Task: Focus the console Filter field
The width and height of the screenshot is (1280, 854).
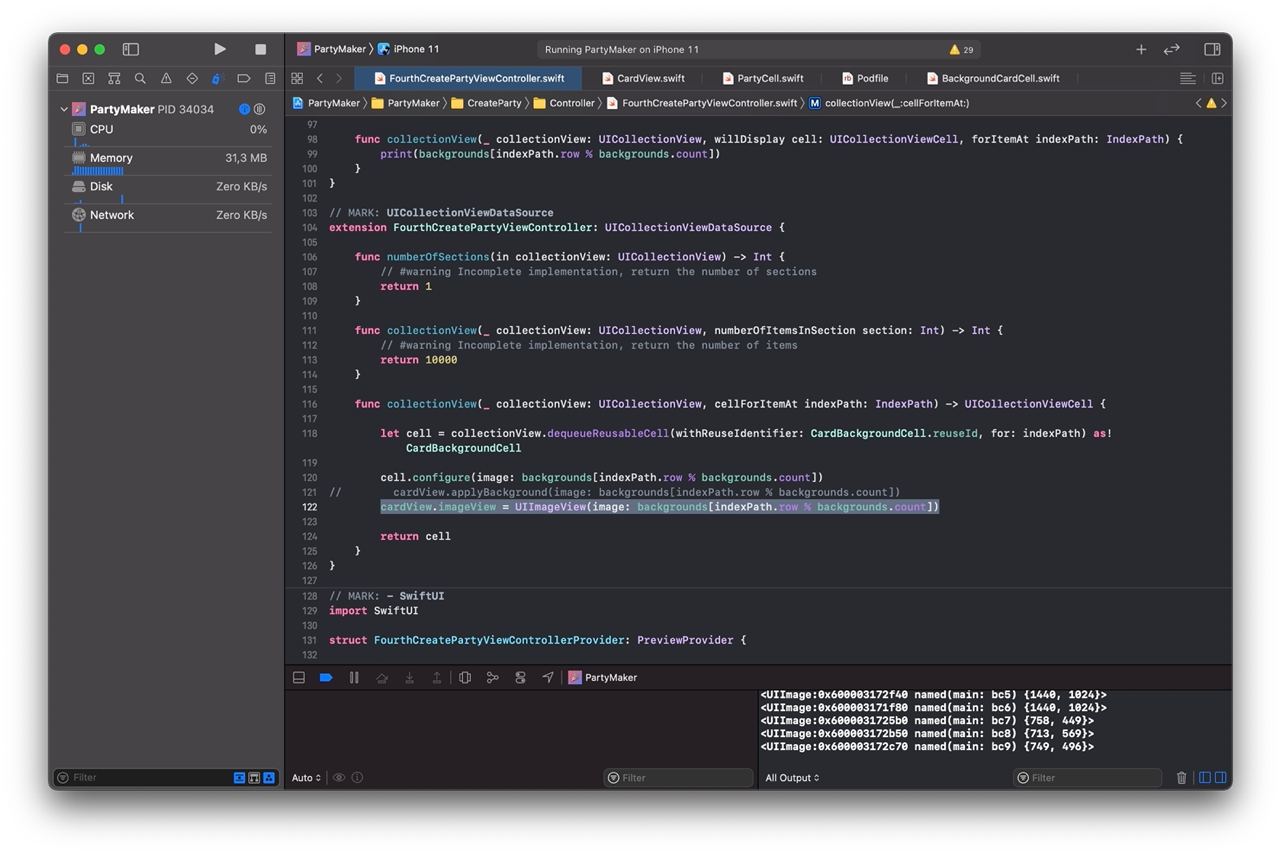Action: [x=1087, y=778]
